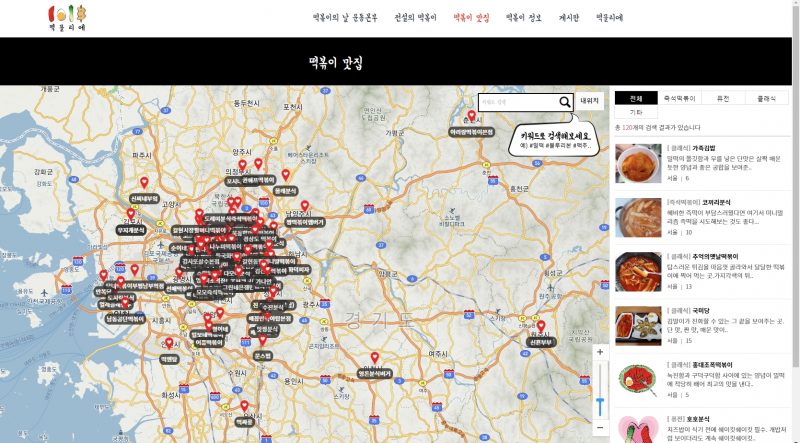This screenshot has width=800, height=443.
Task: Select the 전체 category tab
Action: pyautogui.click(x=636, y=99)
